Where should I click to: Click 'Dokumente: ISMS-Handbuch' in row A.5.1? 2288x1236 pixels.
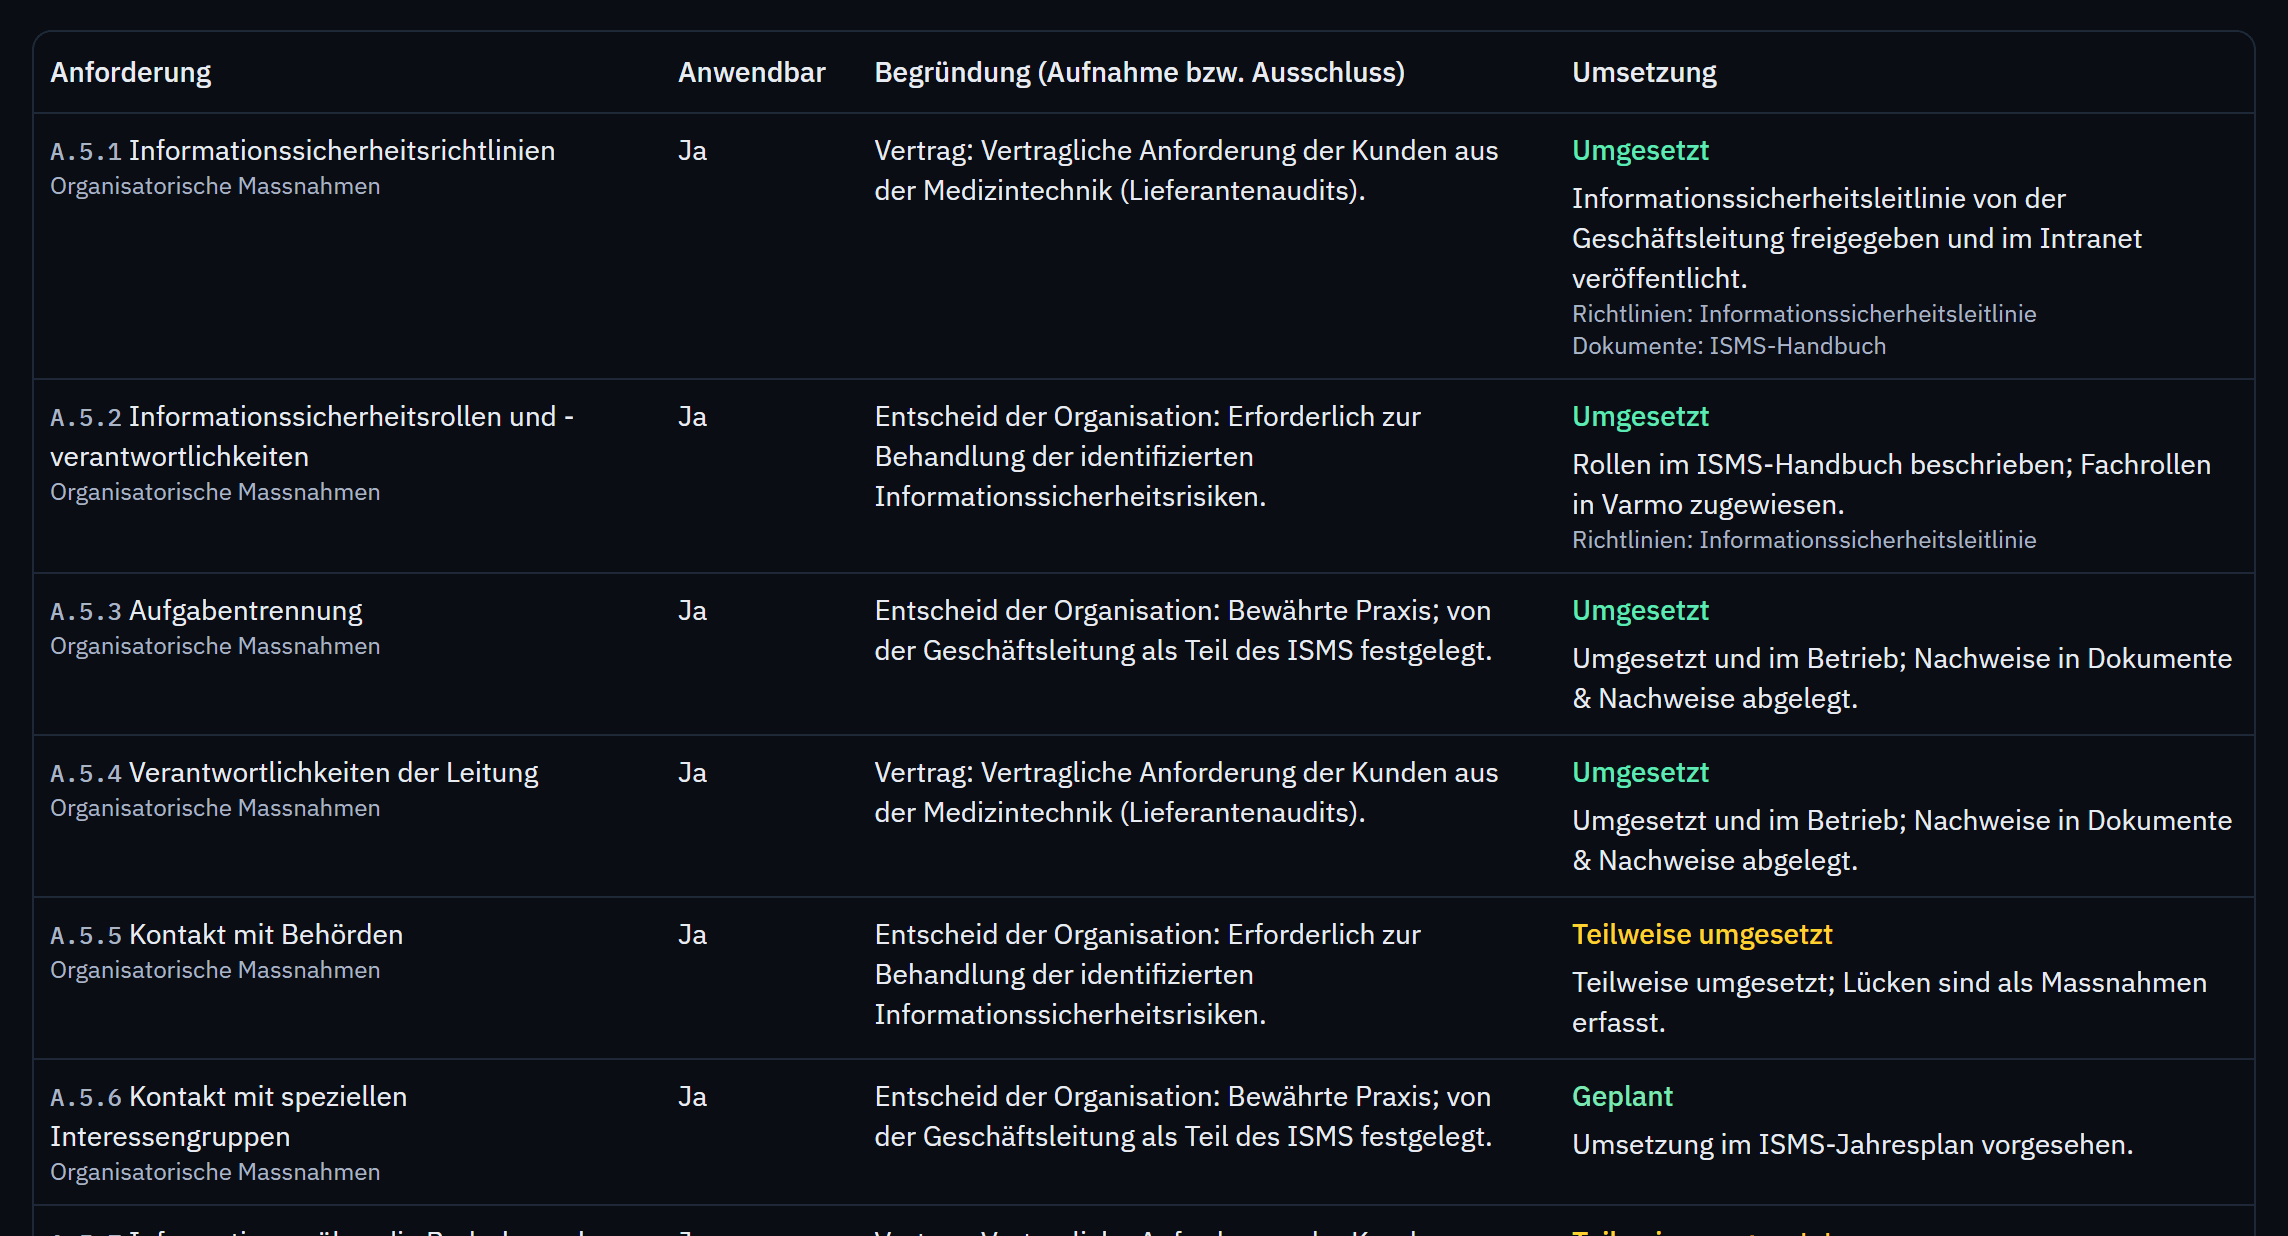(1729, 346)
